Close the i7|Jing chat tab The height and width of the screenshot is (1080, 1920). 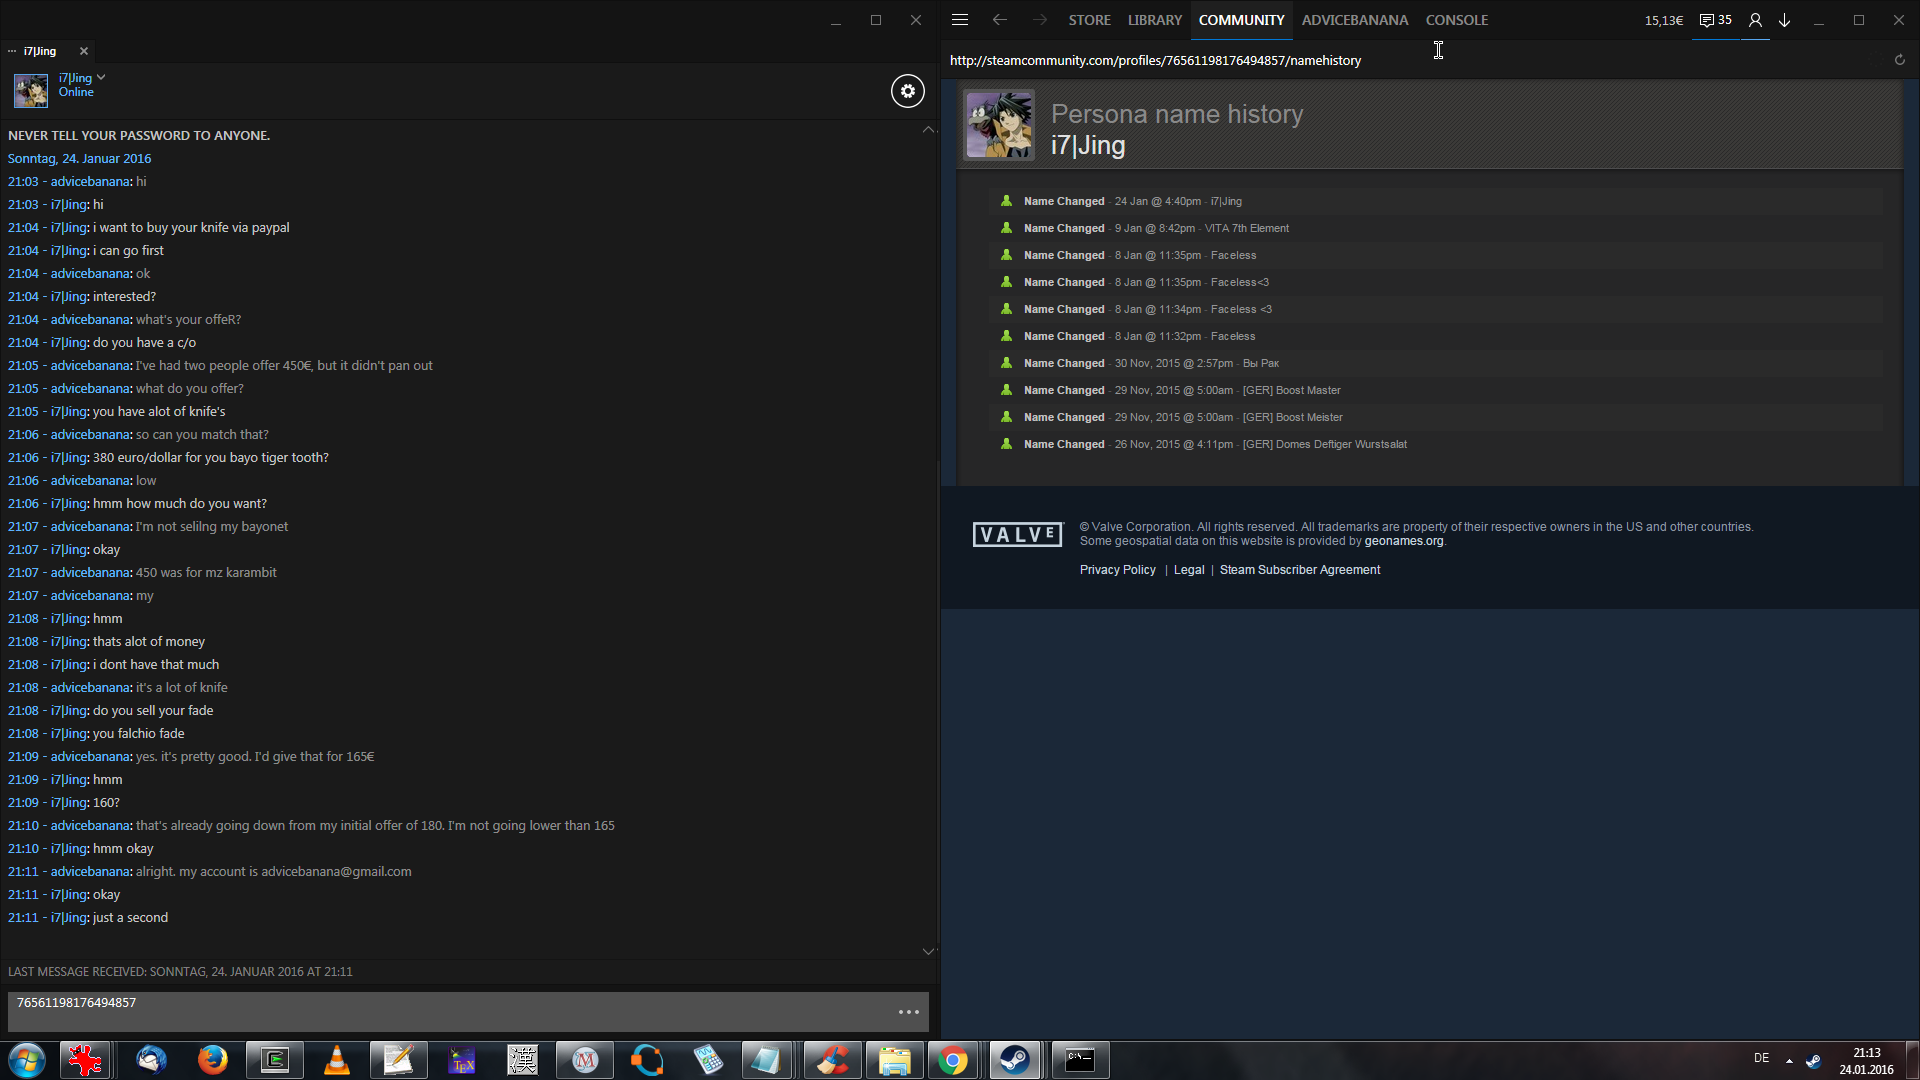pyautogui.click(x=84, y=51)
